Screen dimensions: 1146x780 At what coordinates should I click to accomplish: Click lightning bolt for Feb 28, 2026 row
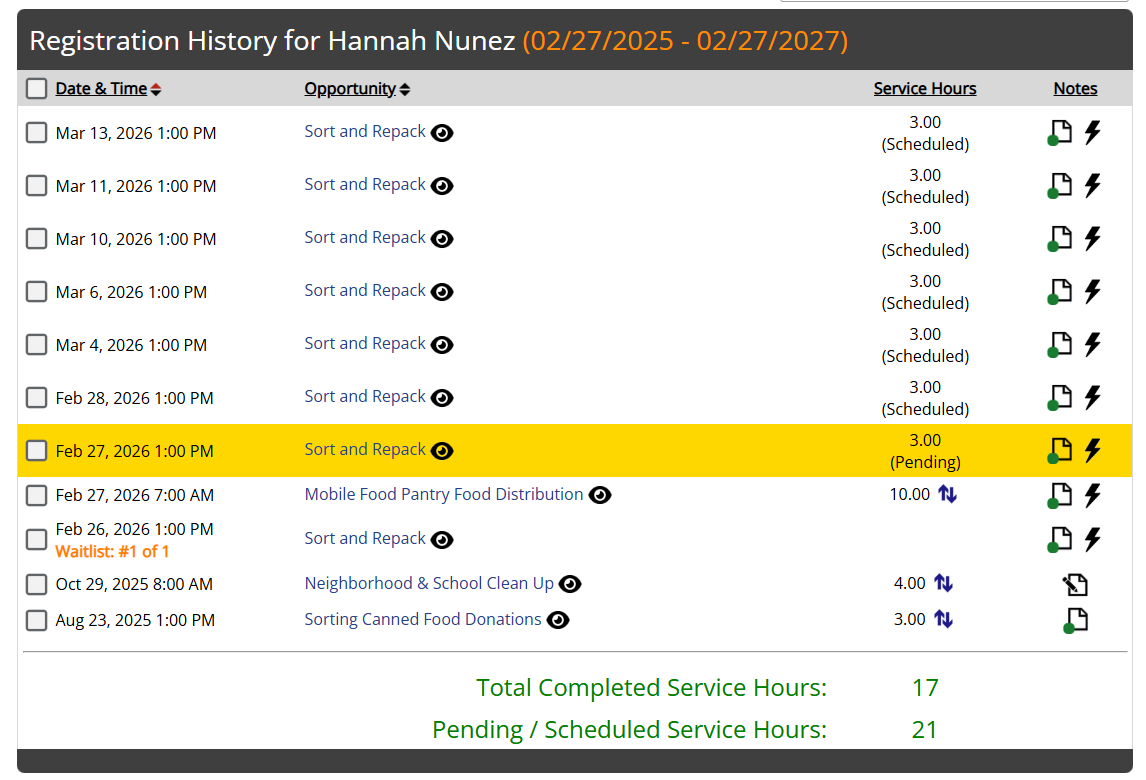(1093, 398)
